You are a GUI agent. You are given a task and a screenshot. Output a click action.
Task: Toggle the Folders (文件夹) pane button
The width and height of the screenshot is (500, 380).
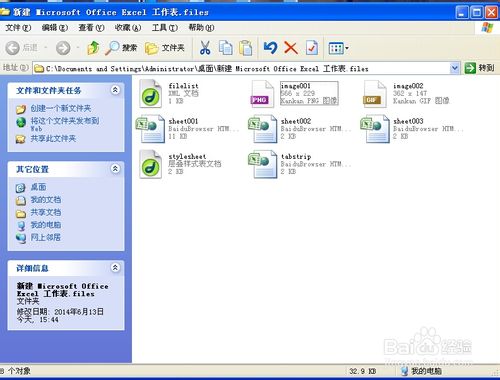(165, 48)
